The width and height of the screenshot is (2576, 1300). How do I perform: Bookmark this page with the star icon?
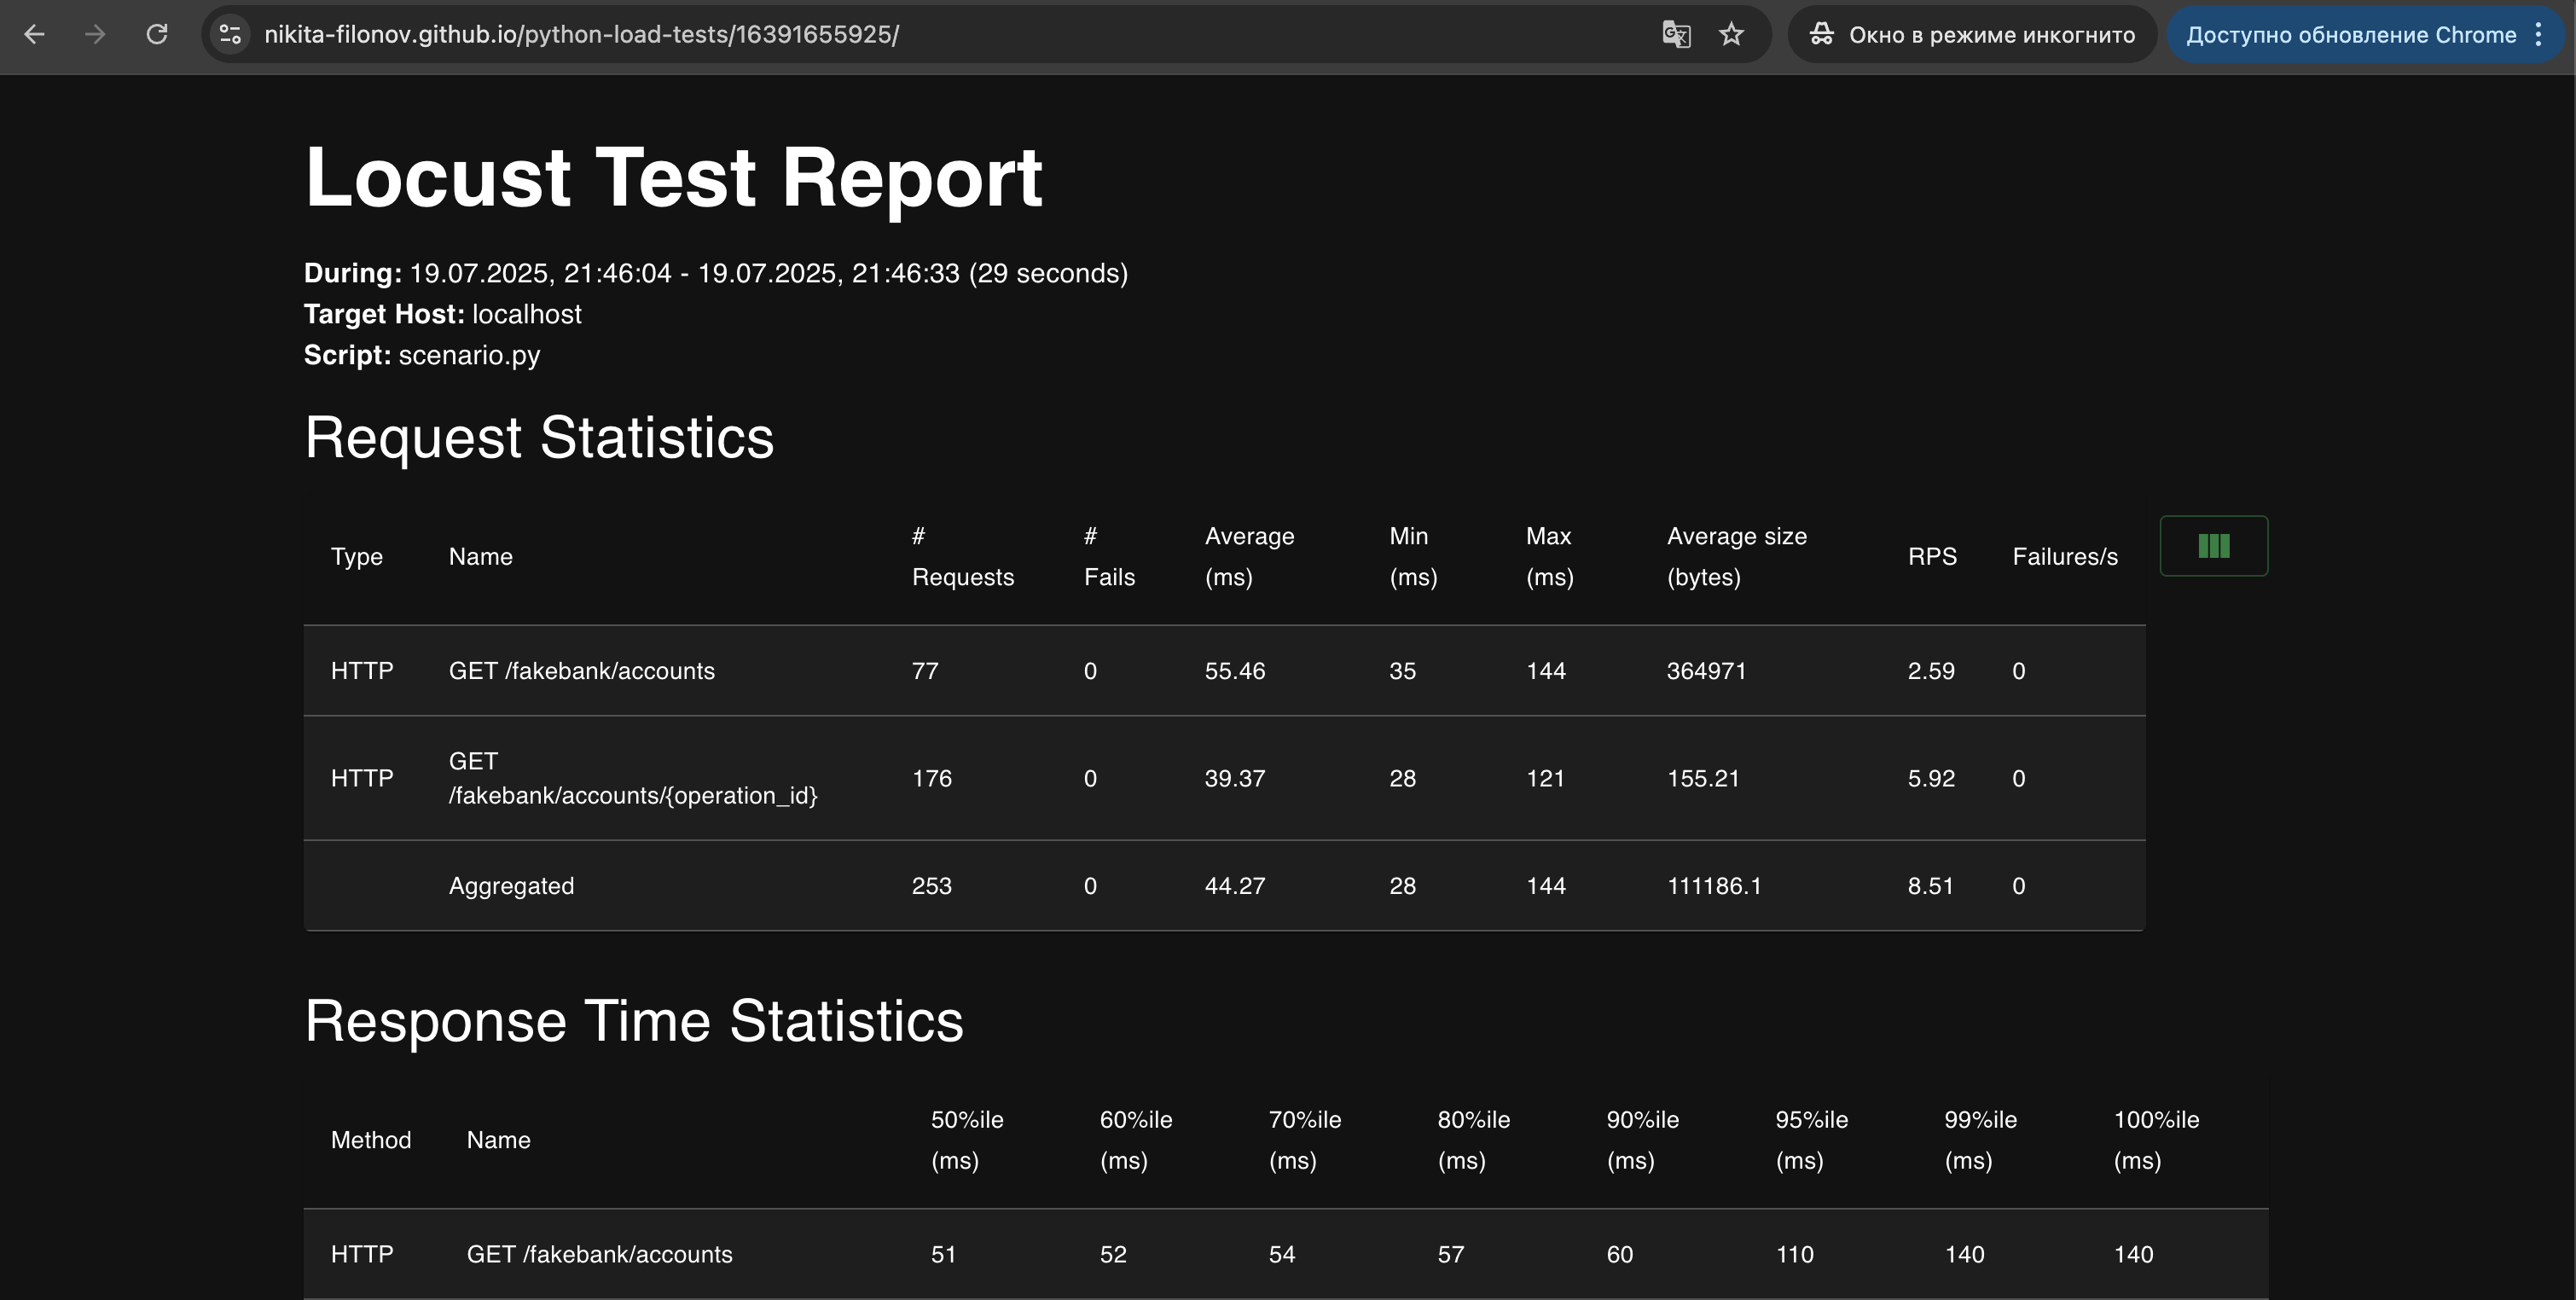1731,35
